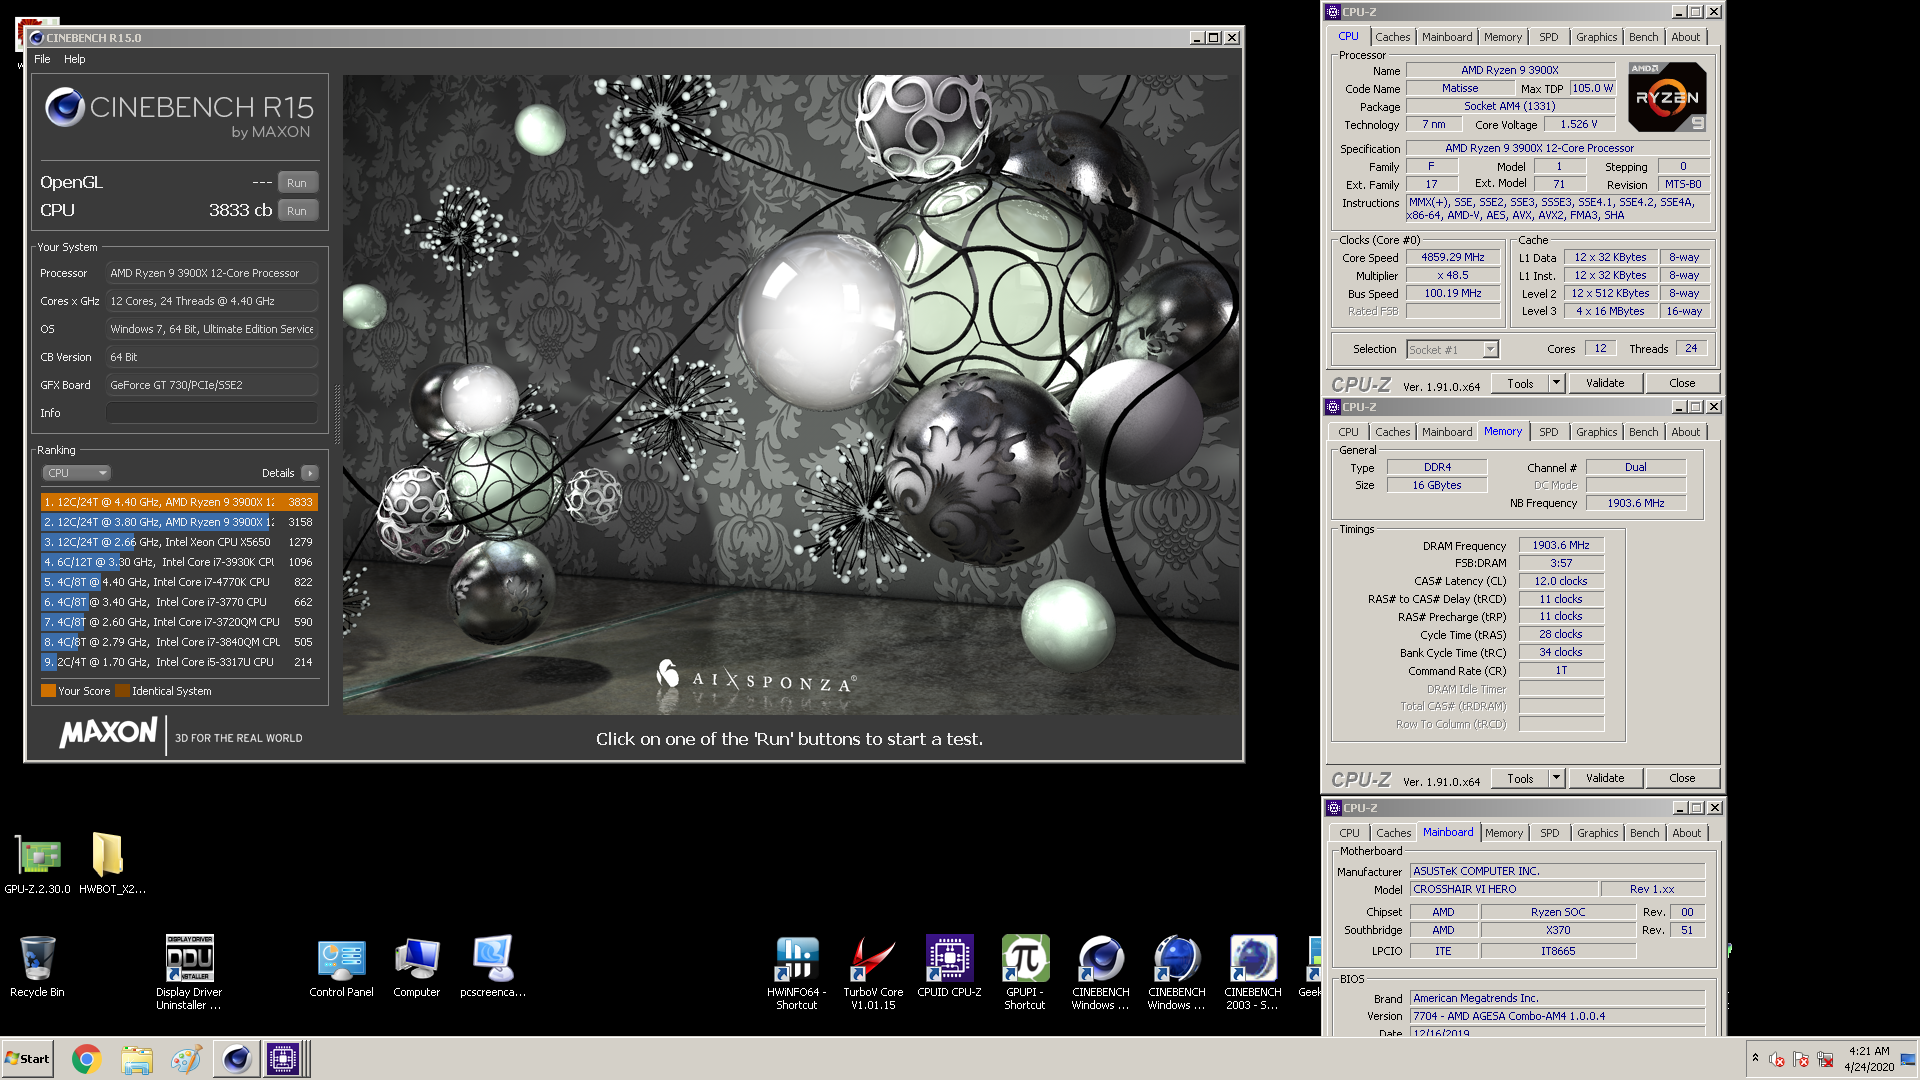Click the Cinebench title bar logo icon
Image resolution: width=1920 pixels, height=1080 pixels.
pos(37,38)
